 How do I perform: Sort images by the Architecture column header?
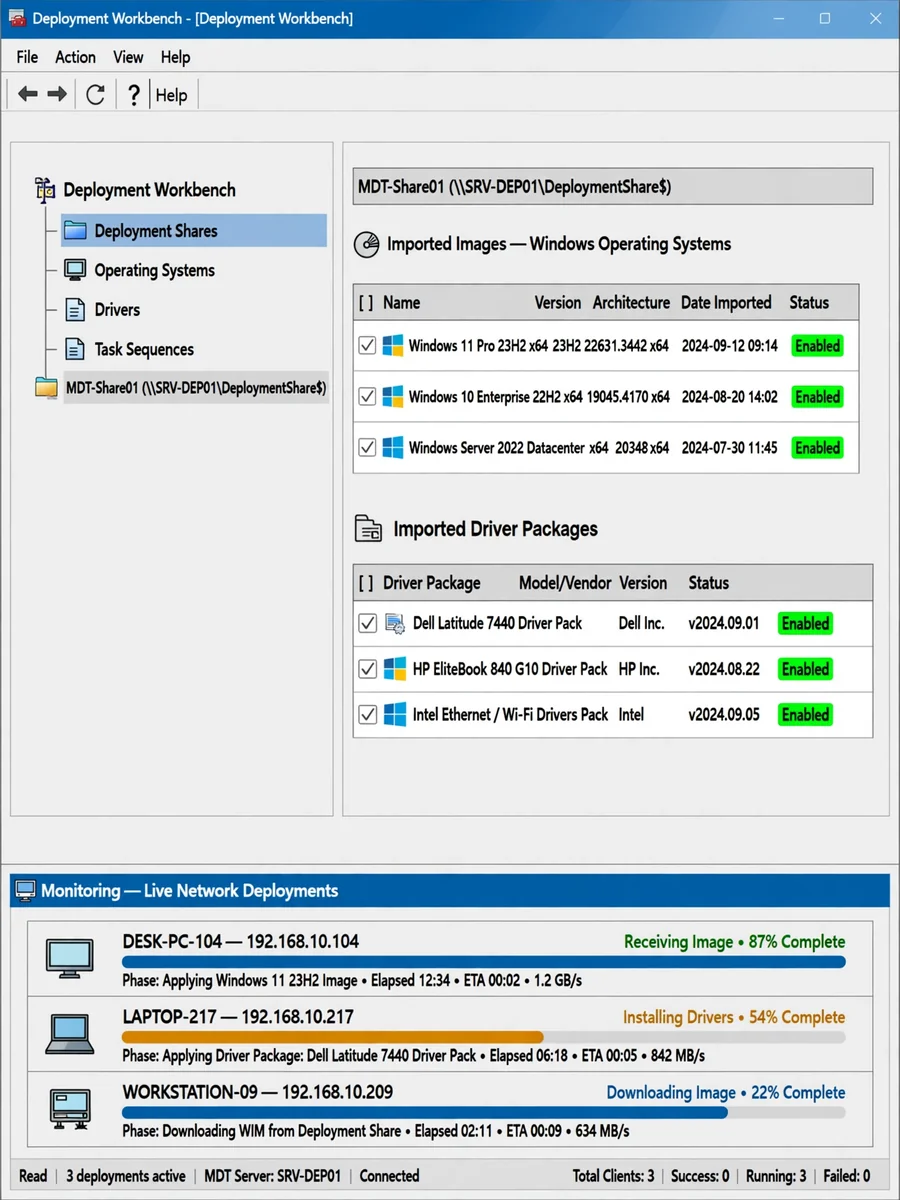(631, 302)
